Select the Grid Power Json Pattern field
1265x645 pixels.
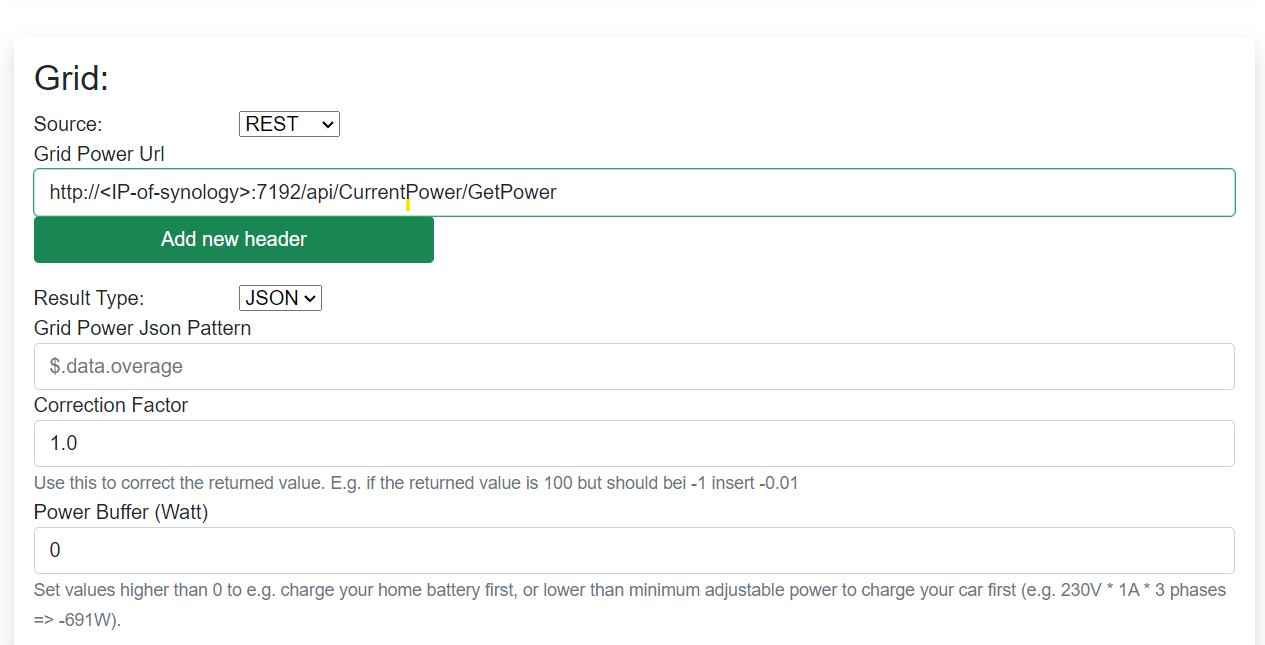pos(635,366)
